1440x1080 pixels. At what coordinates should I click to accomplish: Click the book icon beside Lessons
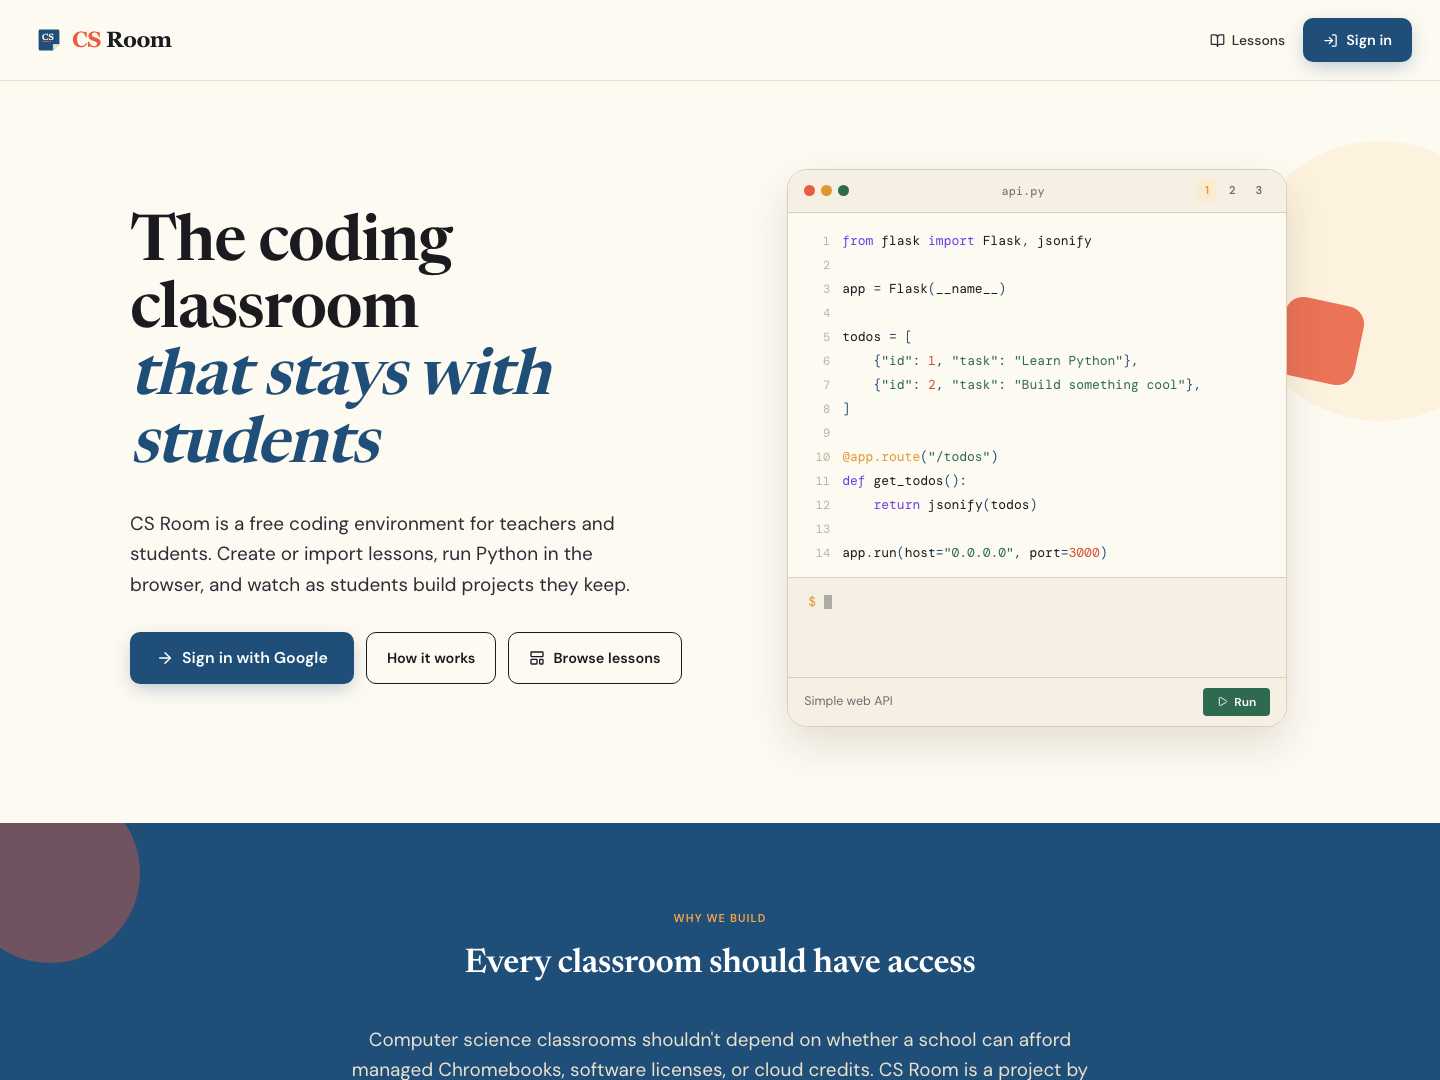click(x=1217, y=40)
